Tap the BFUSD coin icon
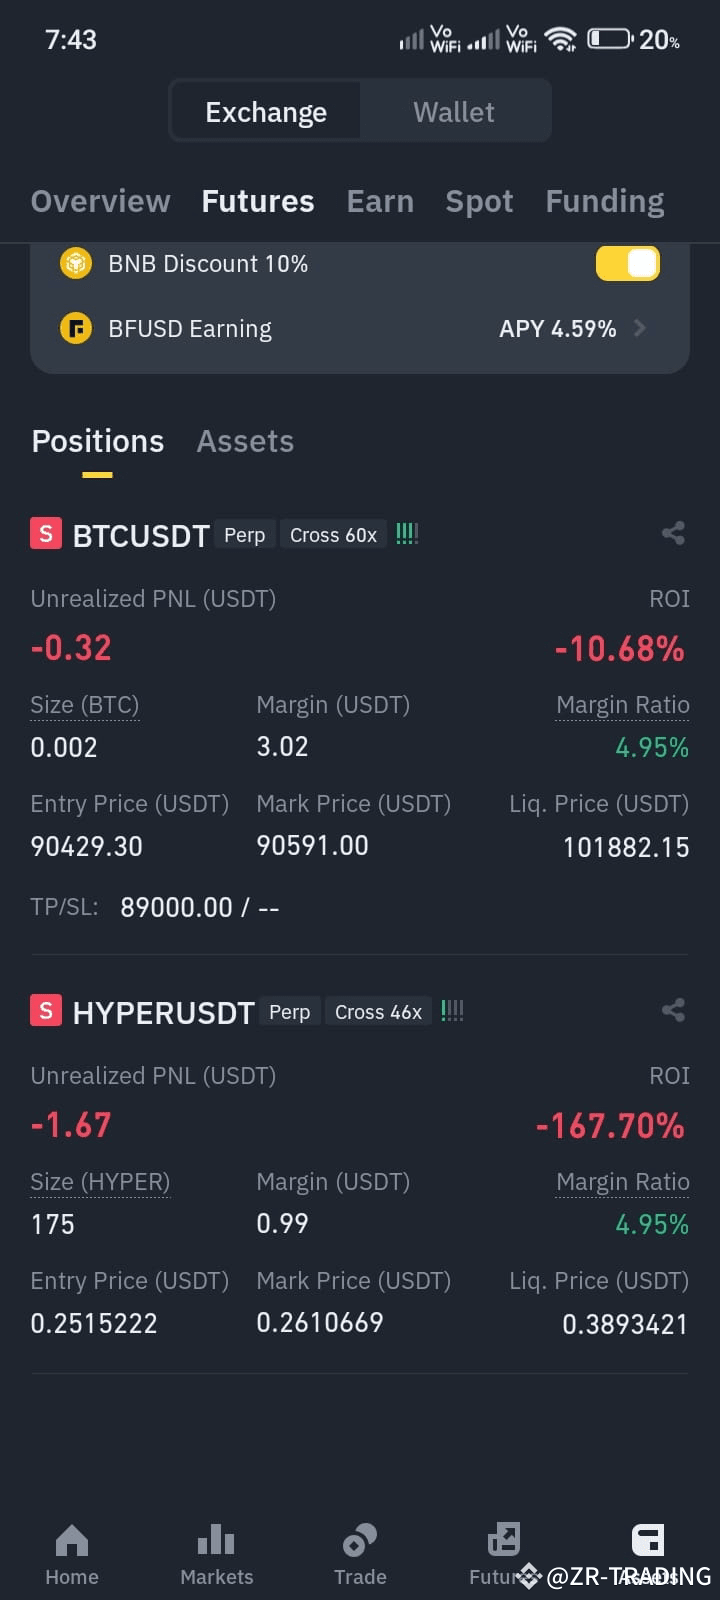 pyautogui.click(x=76, y=328)
